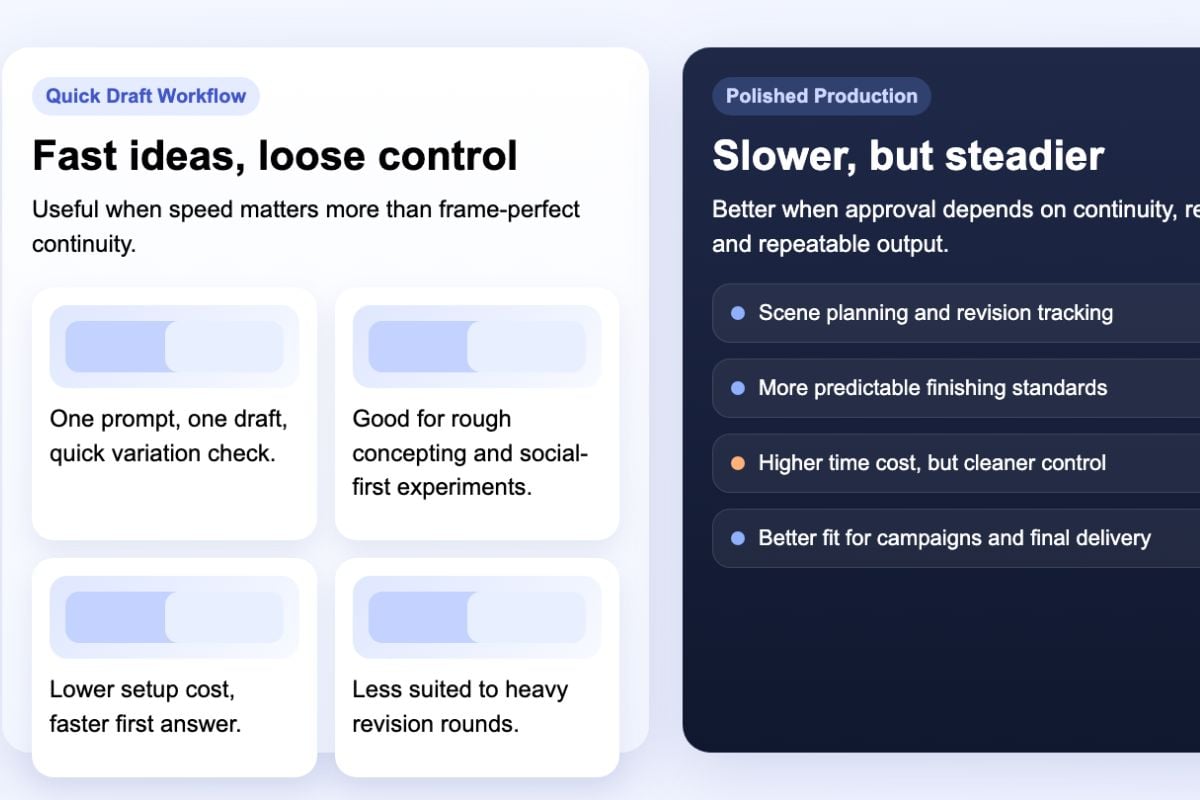Image resolution: width=1200 pixels, height=800 pixels.
Task: Click the blue dot beside Scene planning
Action: coord(738,313)
